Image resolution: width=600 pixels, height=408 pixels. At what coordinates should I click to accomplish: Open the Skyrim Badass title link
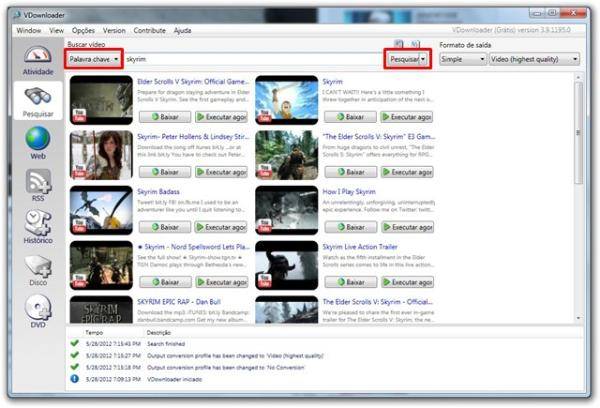coord(158,191)
